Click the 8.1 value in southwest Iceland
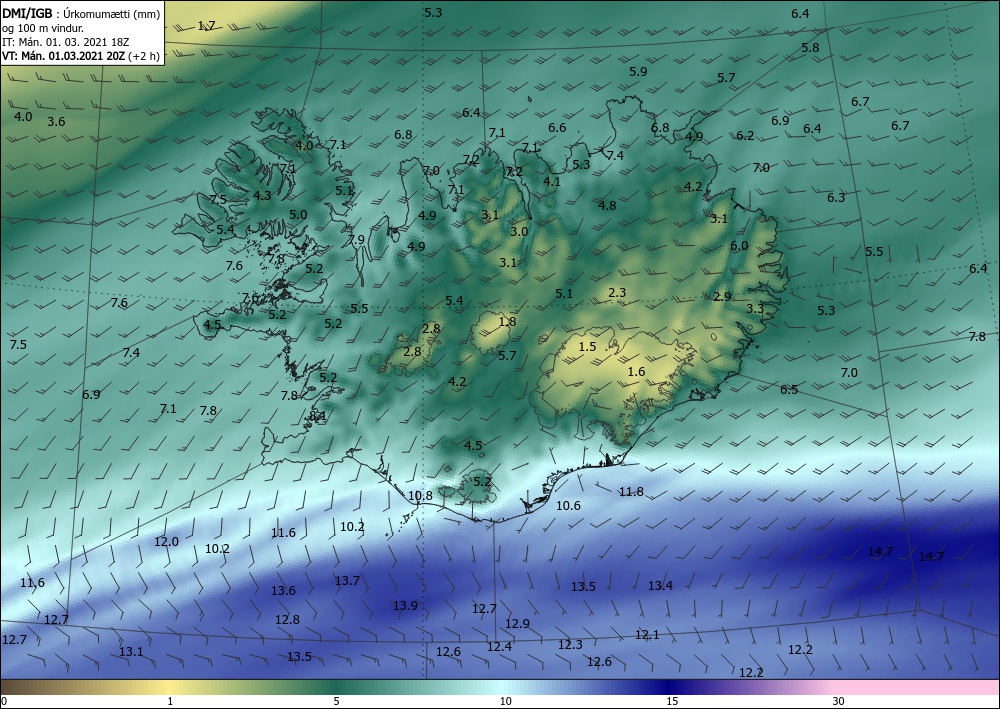Viewport: 1000px width, 709px height. (x=317, y=416)
